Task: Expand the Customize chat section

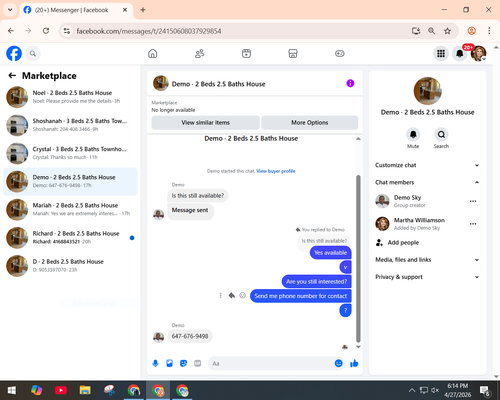Action: coord(427,165)
